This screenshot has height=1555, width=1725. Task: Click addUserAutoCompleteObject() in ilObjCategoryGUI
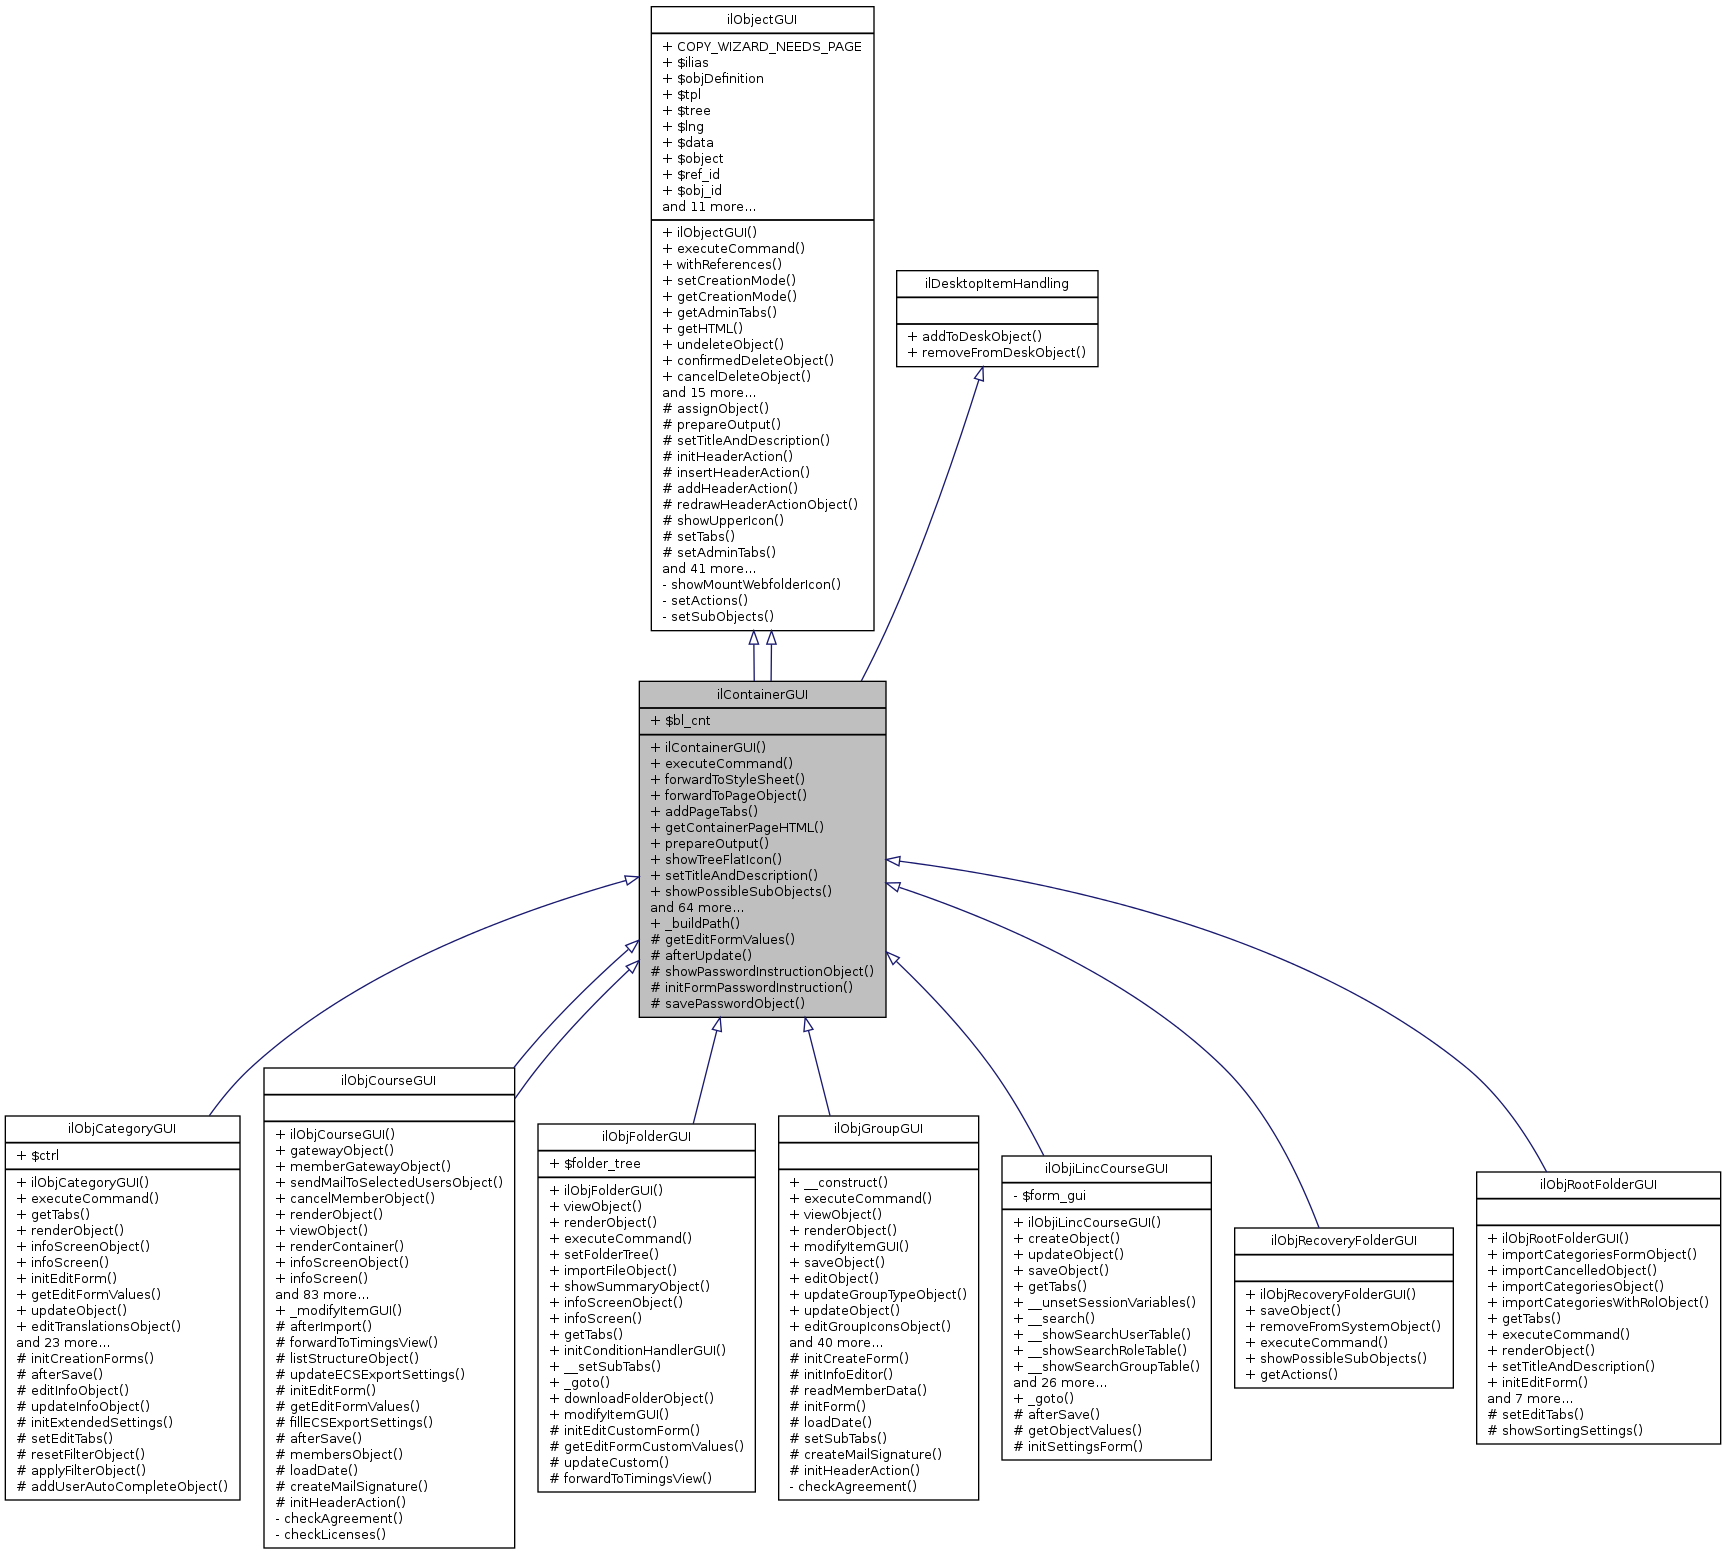pos(122,1486)
